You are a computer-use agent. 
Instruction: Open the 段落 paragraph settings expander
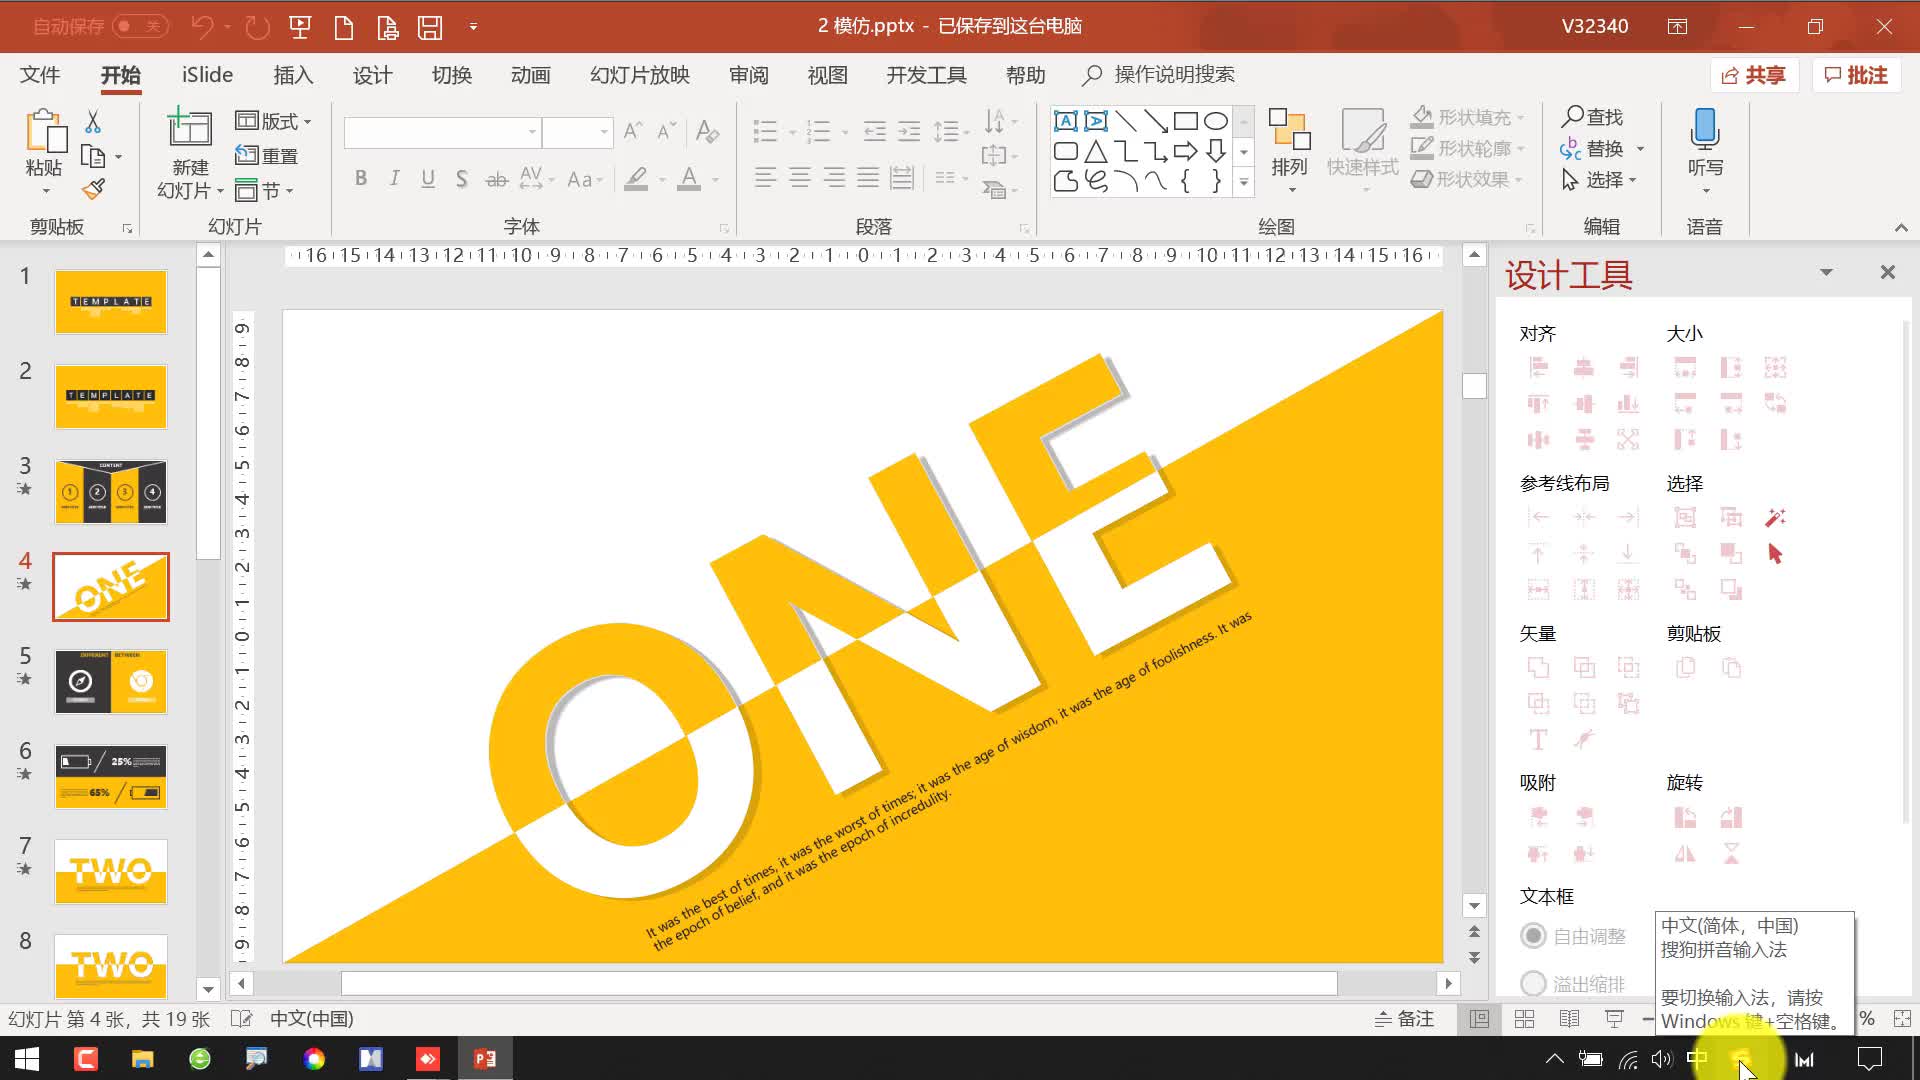coord(1027,228)
